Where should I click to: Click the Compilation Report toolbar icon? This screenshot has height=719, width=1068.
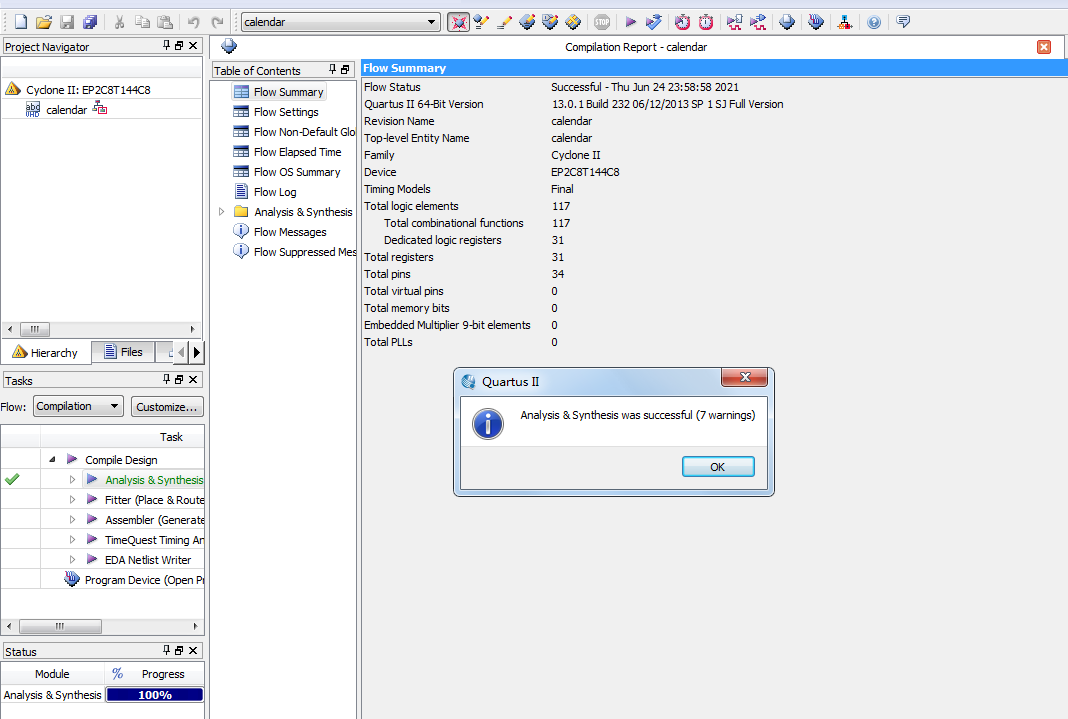787,22
